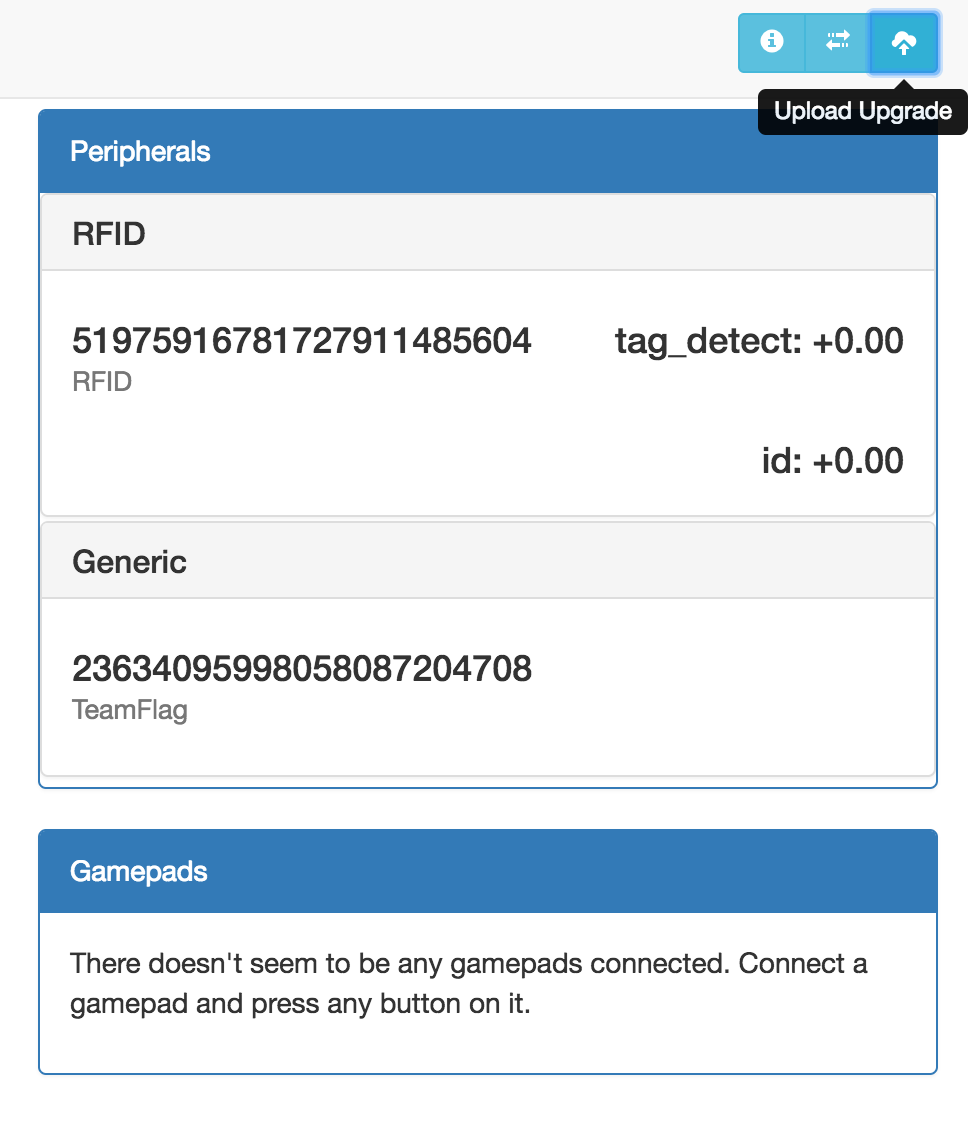This screenshot has width=968, height=1127.
Task: Collapse the RFID section header
Action: click(488, 234)
